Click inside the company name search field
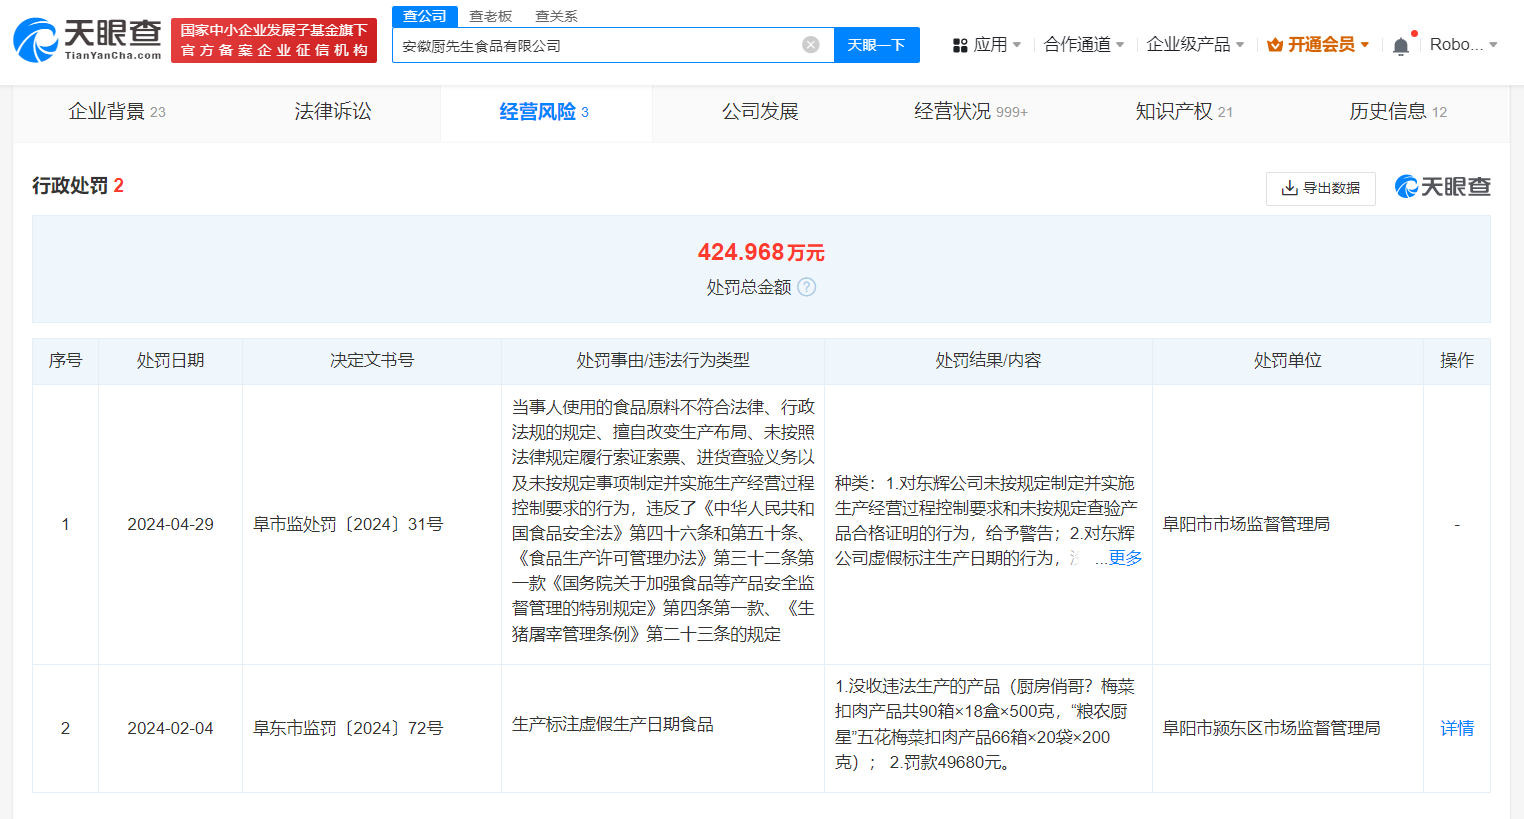 tap(600, 44)
